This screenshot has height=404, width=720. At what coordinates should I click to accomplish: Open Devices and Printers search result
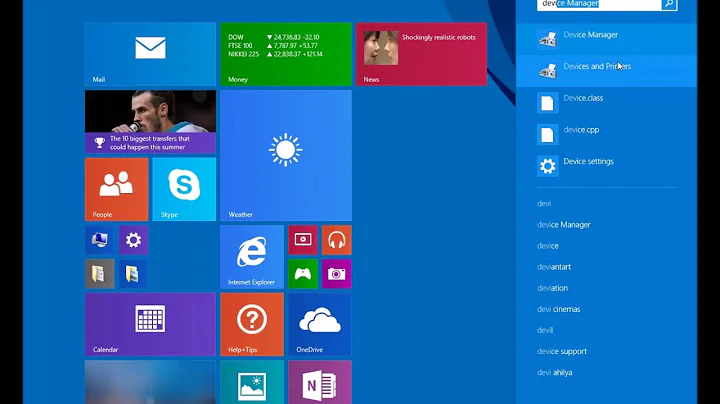point(606,71)
